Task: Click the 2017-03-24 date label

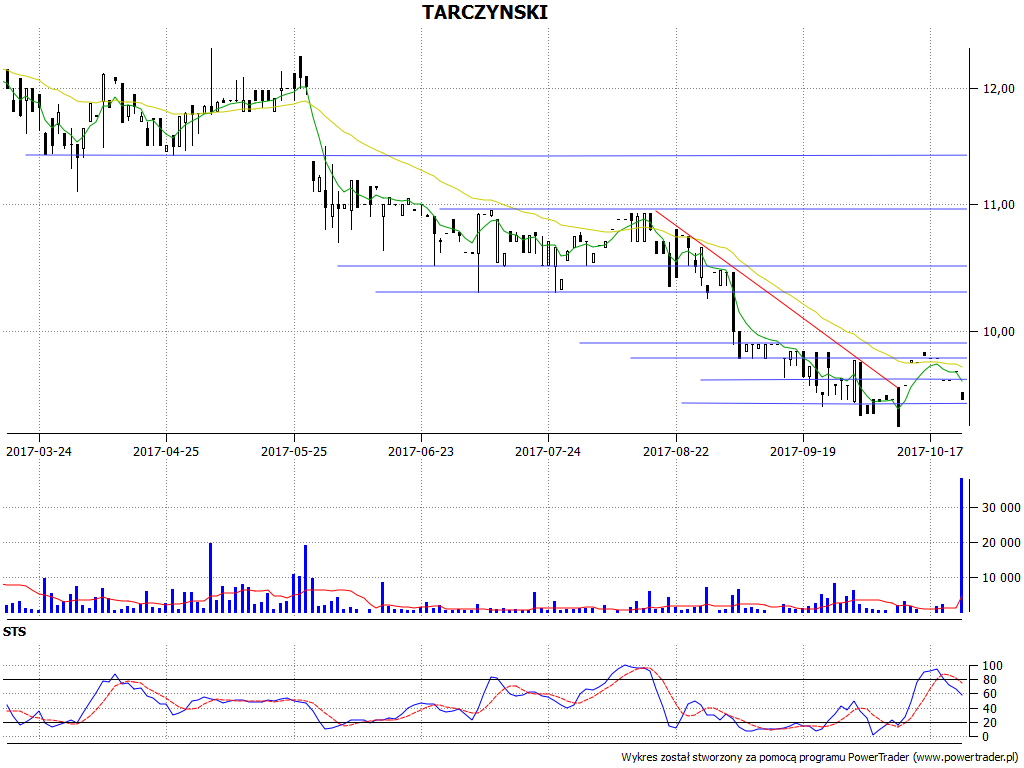Action: pos(39,451)
